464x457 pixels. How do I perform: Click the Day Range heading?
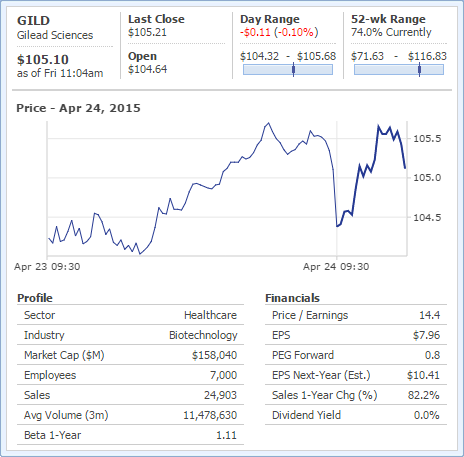coord(270,19)
